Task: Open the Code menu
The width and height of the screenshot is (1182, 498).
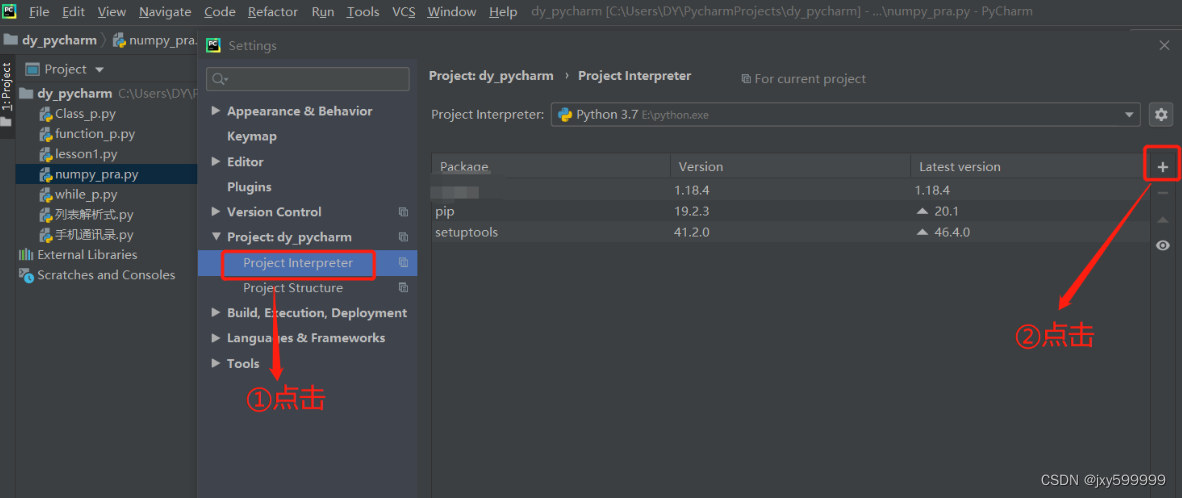Action: 219,11
